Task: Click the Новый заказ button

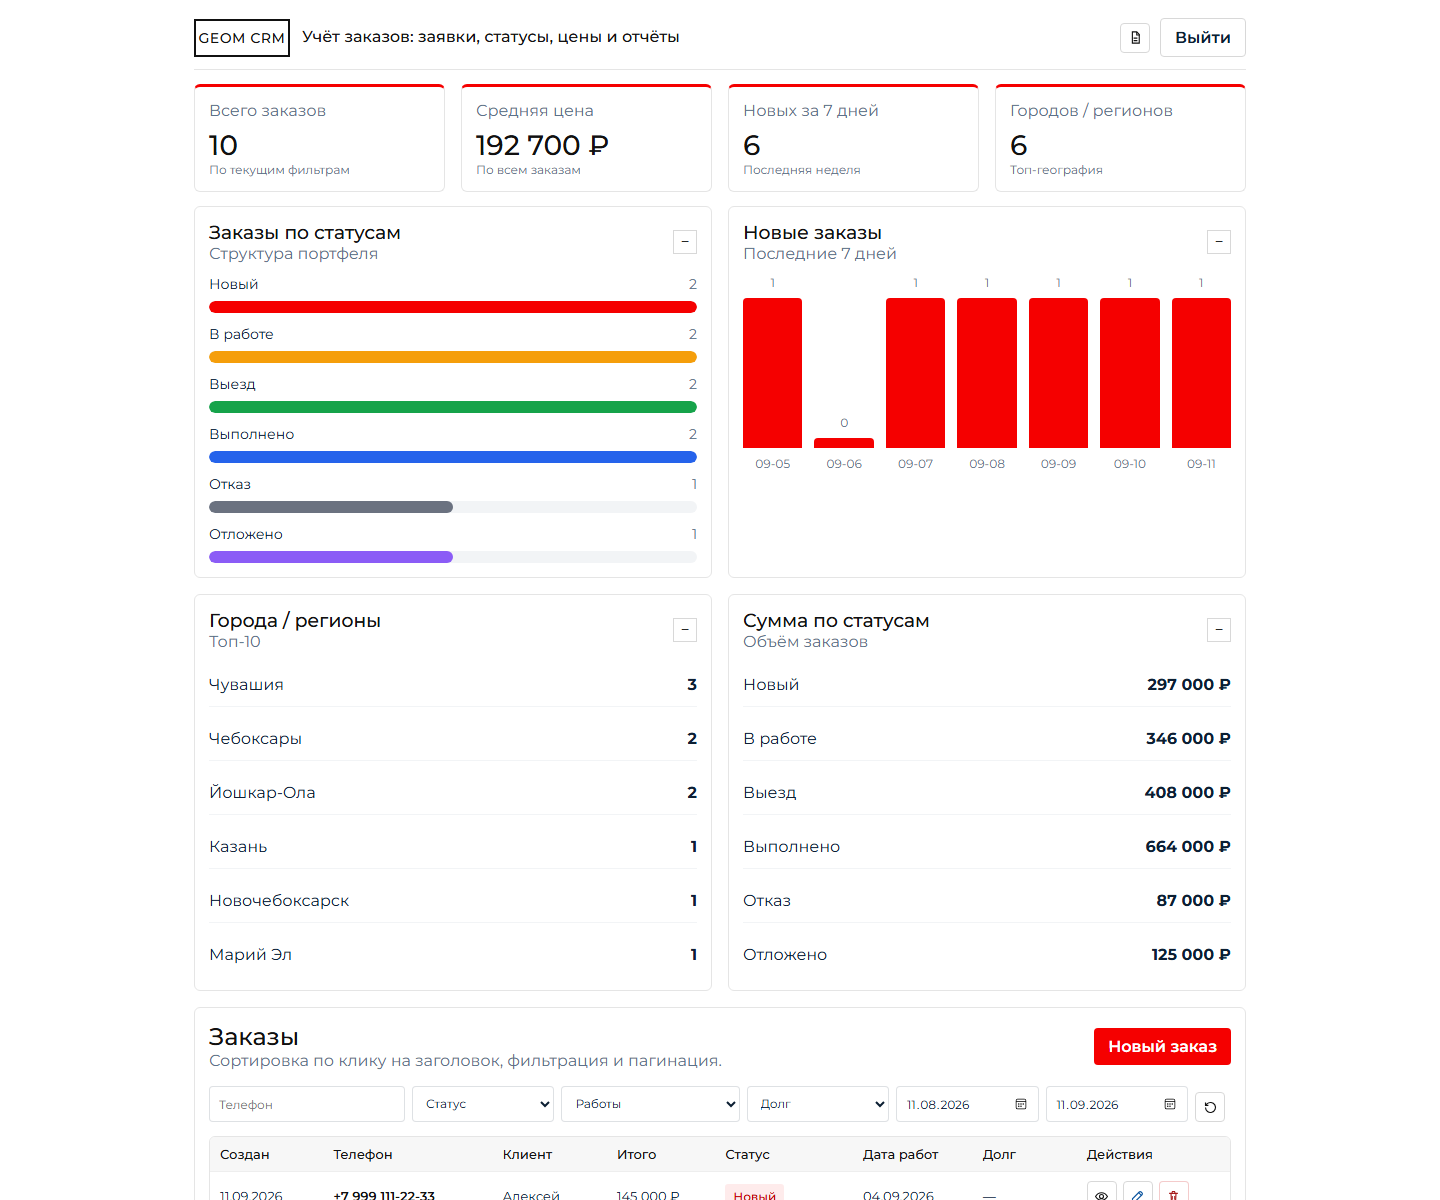Action: (x=1162, y=1046)
